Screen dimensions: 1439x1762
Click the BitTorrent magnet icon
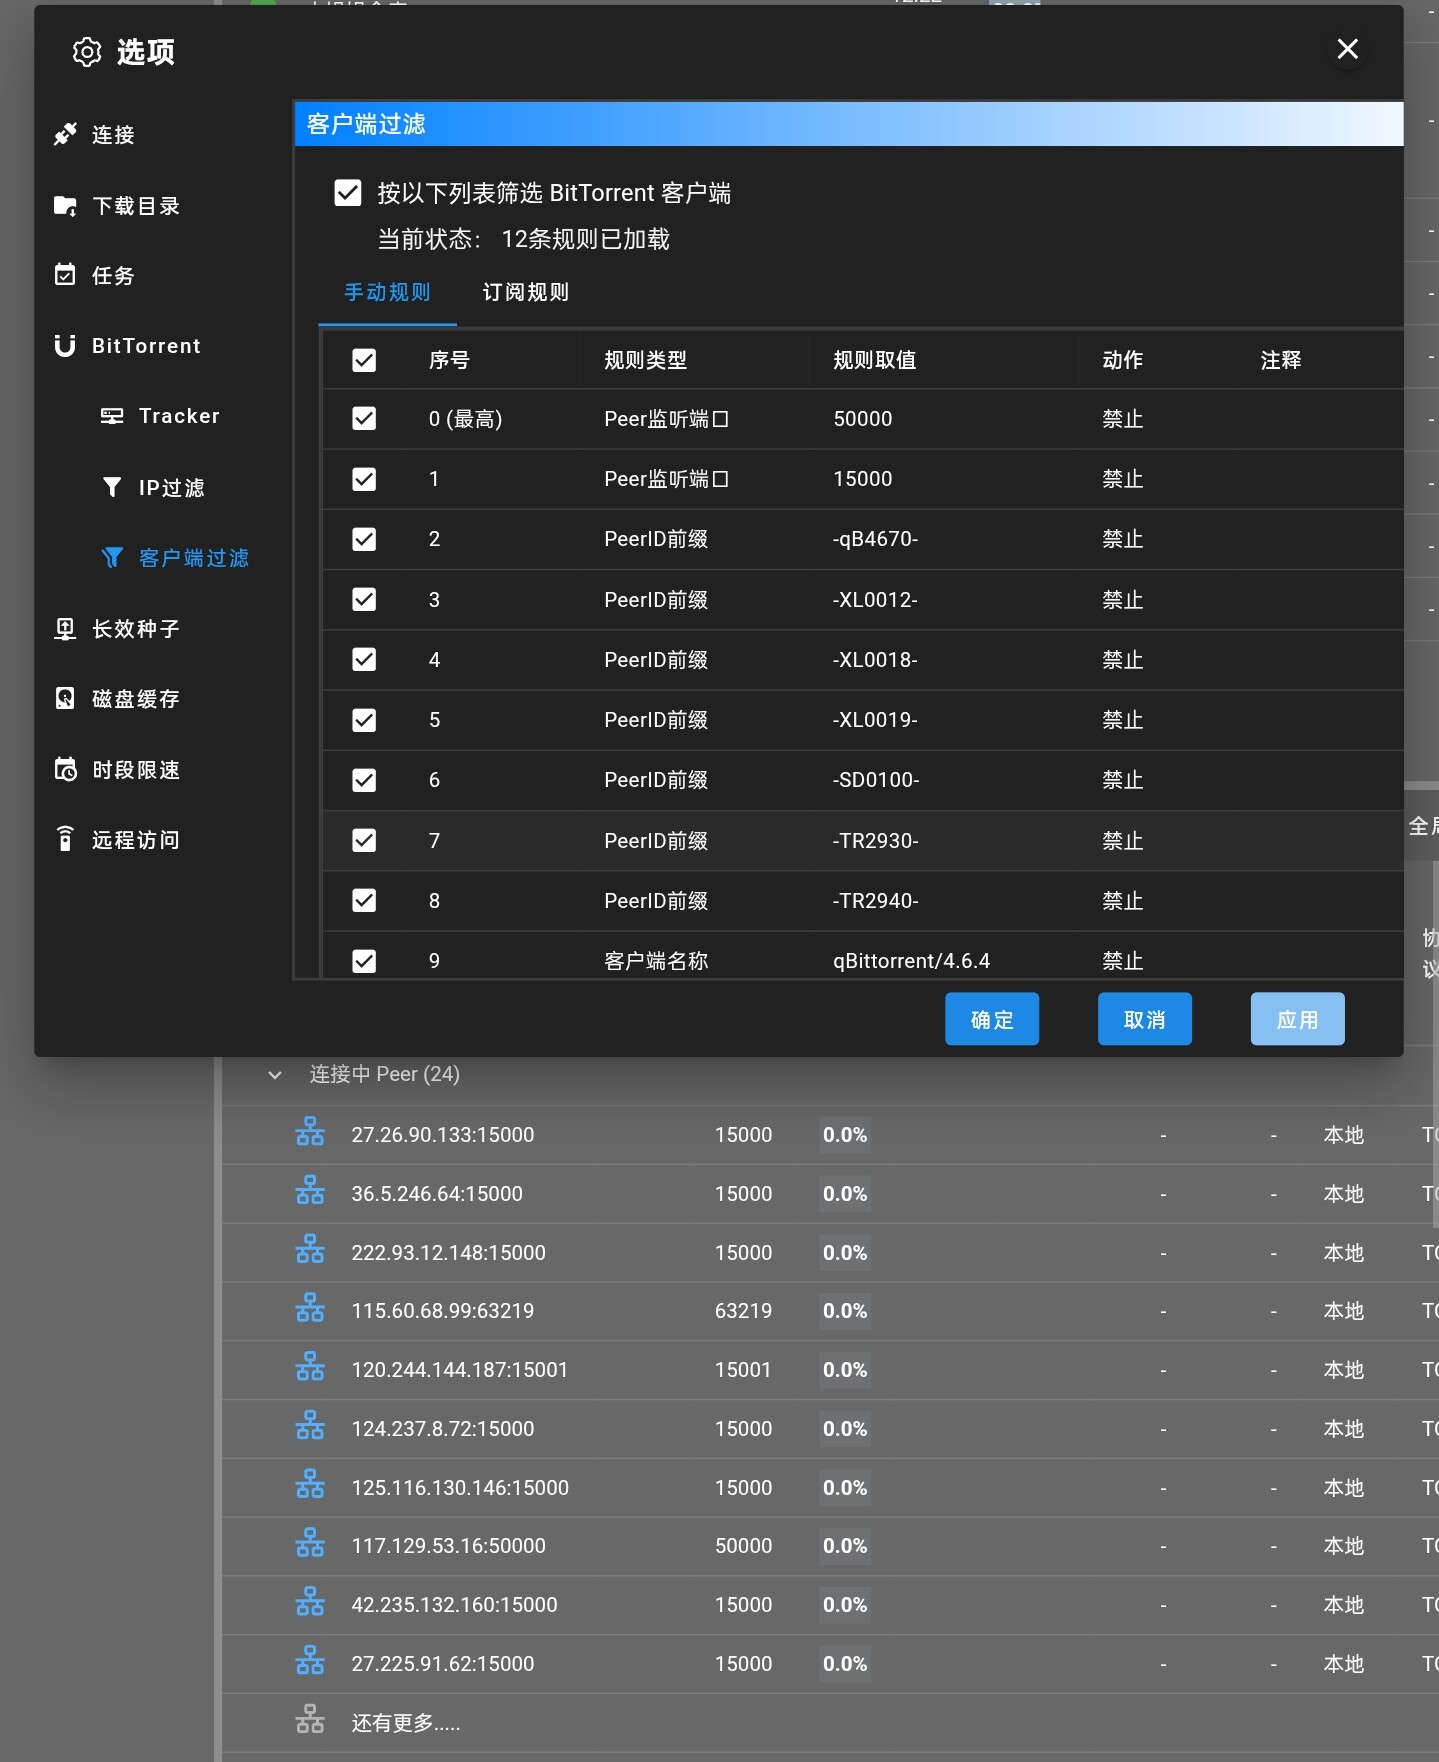coord(65,346)
